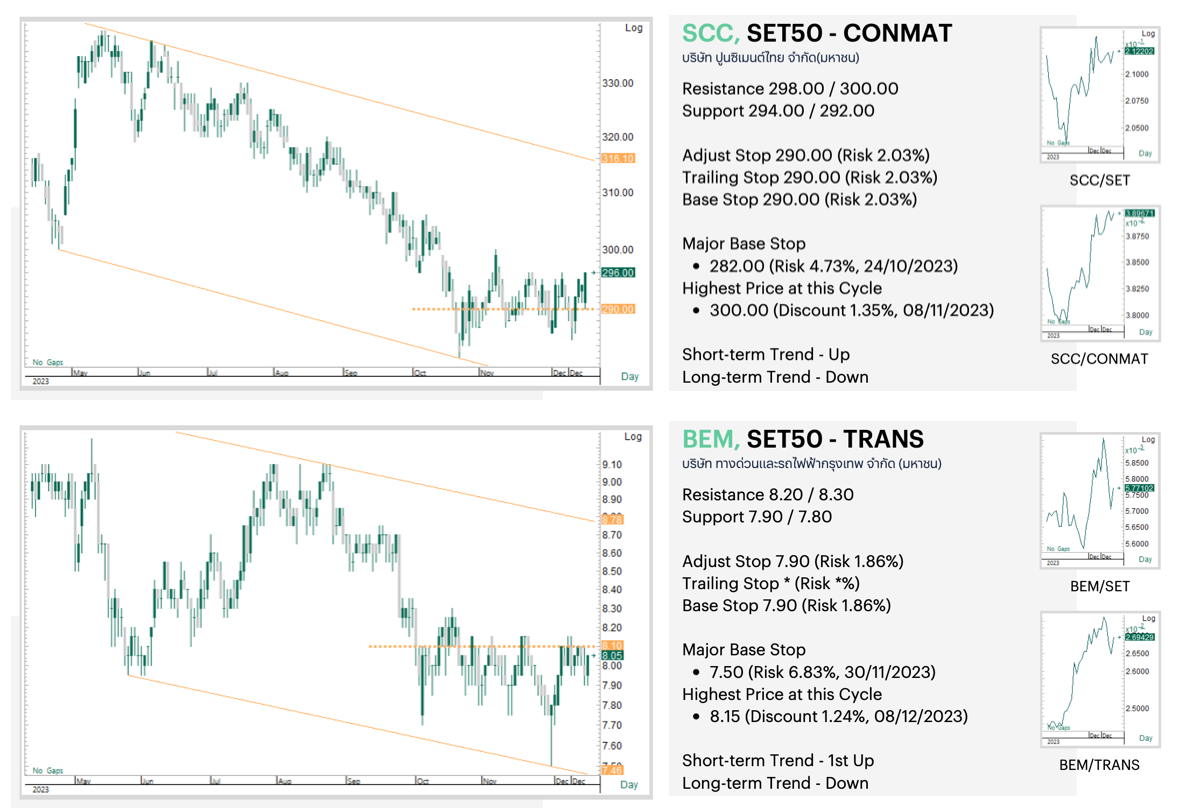The height and width of the screenshot is (808, 1190).
Task: Click the SCC chart 'Log' scale label
Action: pos(634,28)
